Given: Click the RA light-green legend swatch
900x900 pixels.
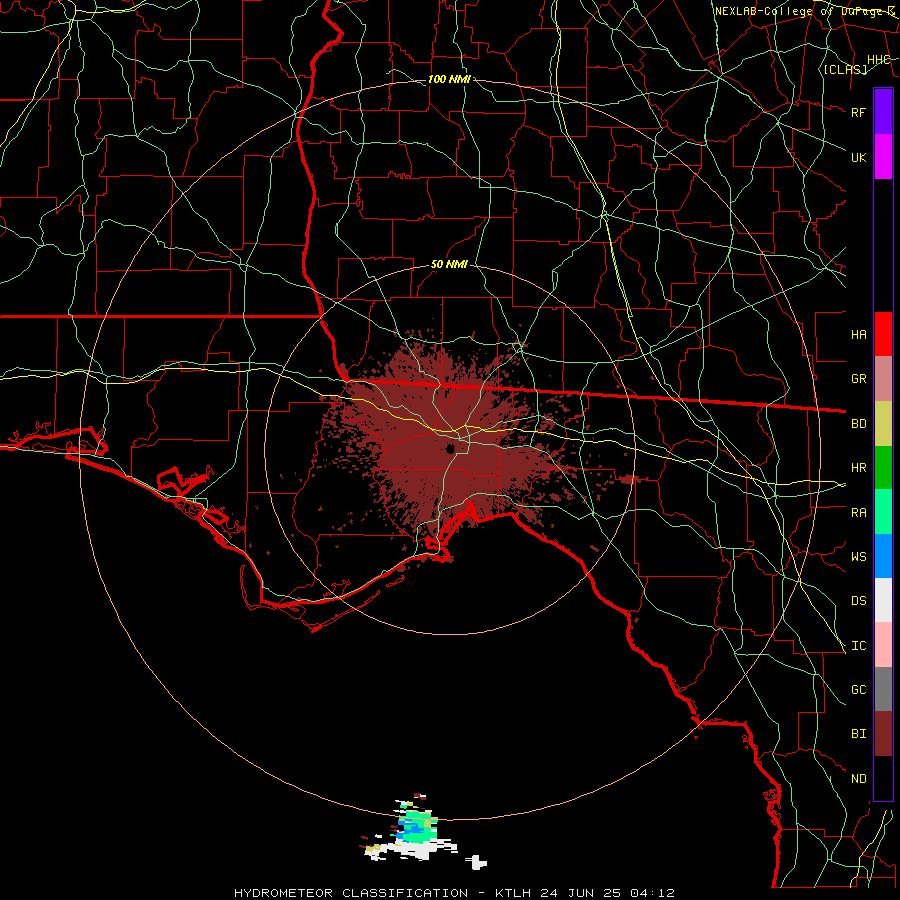Looking at the screenshot, I should [x=883, y=512].
